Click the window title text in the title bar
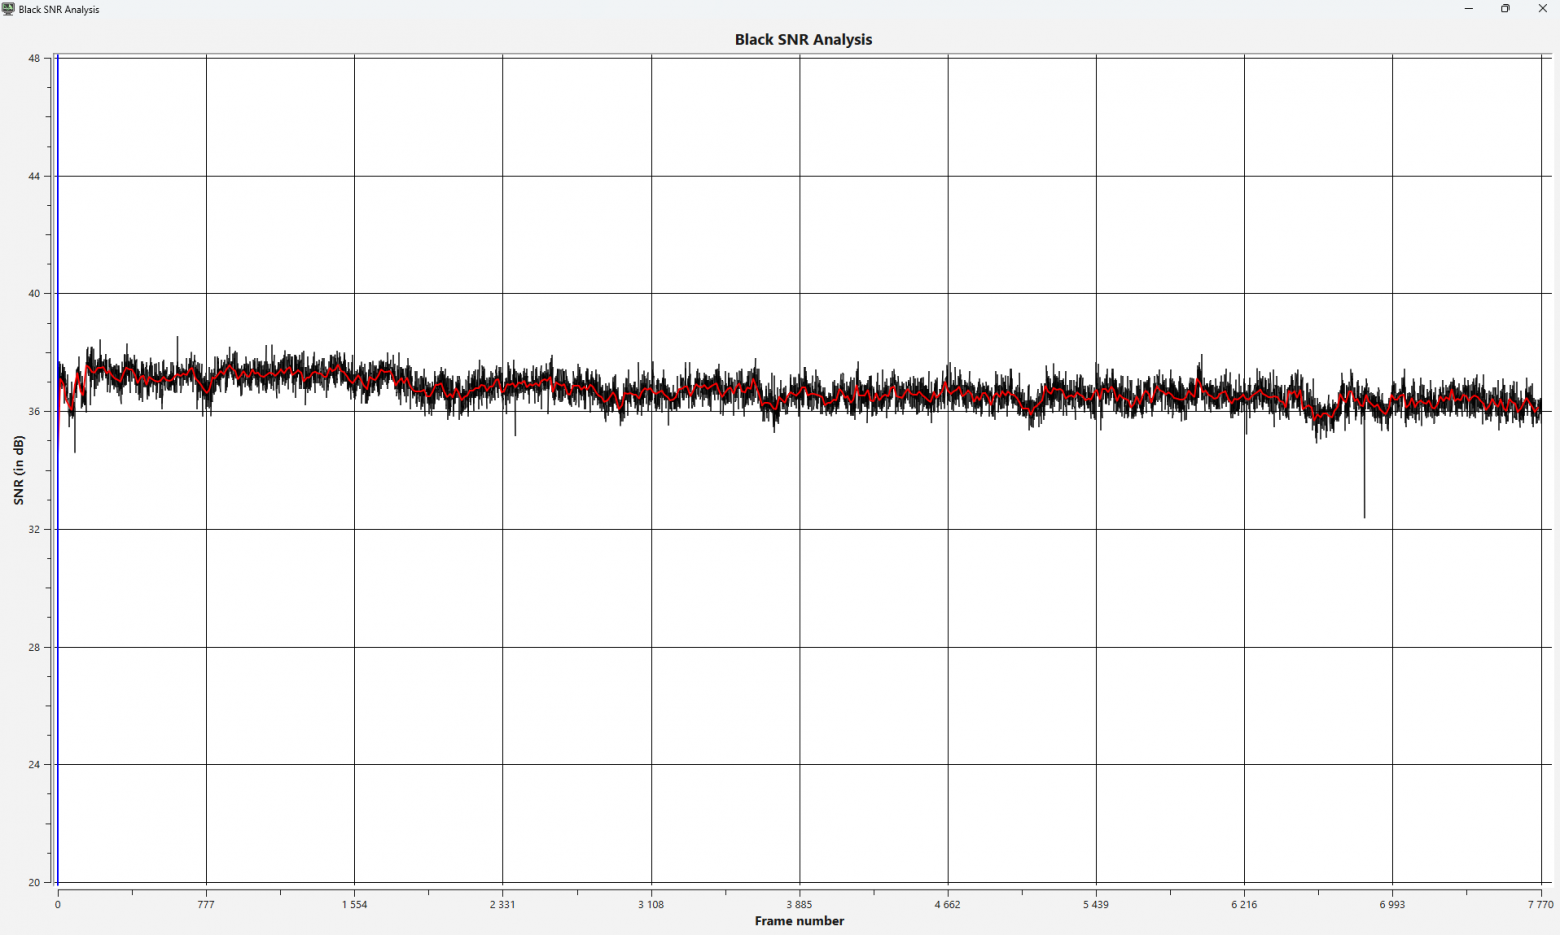The image size is (1560, 935). (x=59, y=10)
